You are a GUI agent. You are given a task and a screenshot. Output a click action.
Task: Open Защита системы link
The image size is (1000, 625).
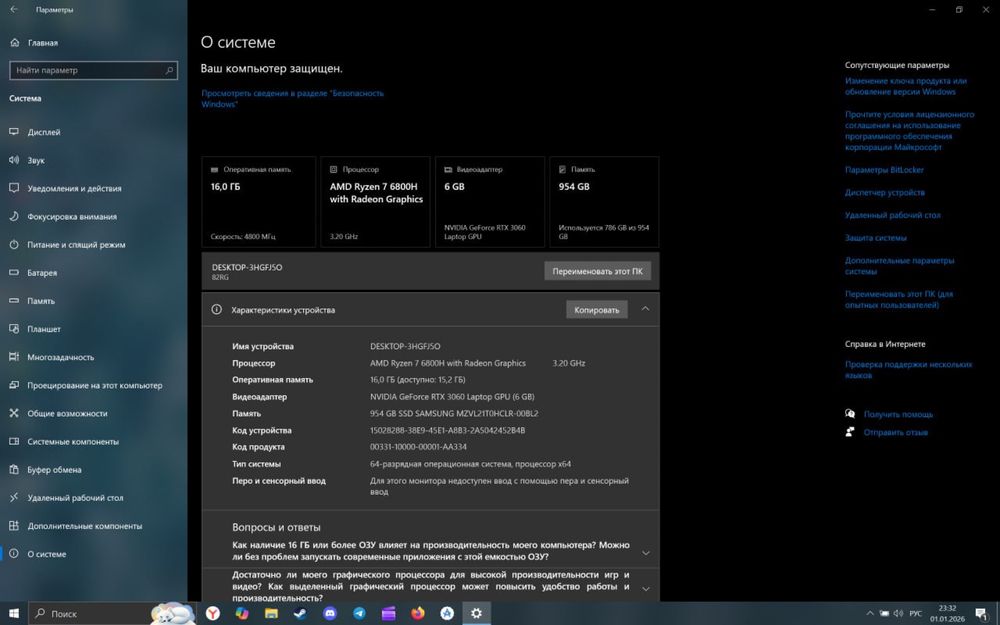point(876,237)
